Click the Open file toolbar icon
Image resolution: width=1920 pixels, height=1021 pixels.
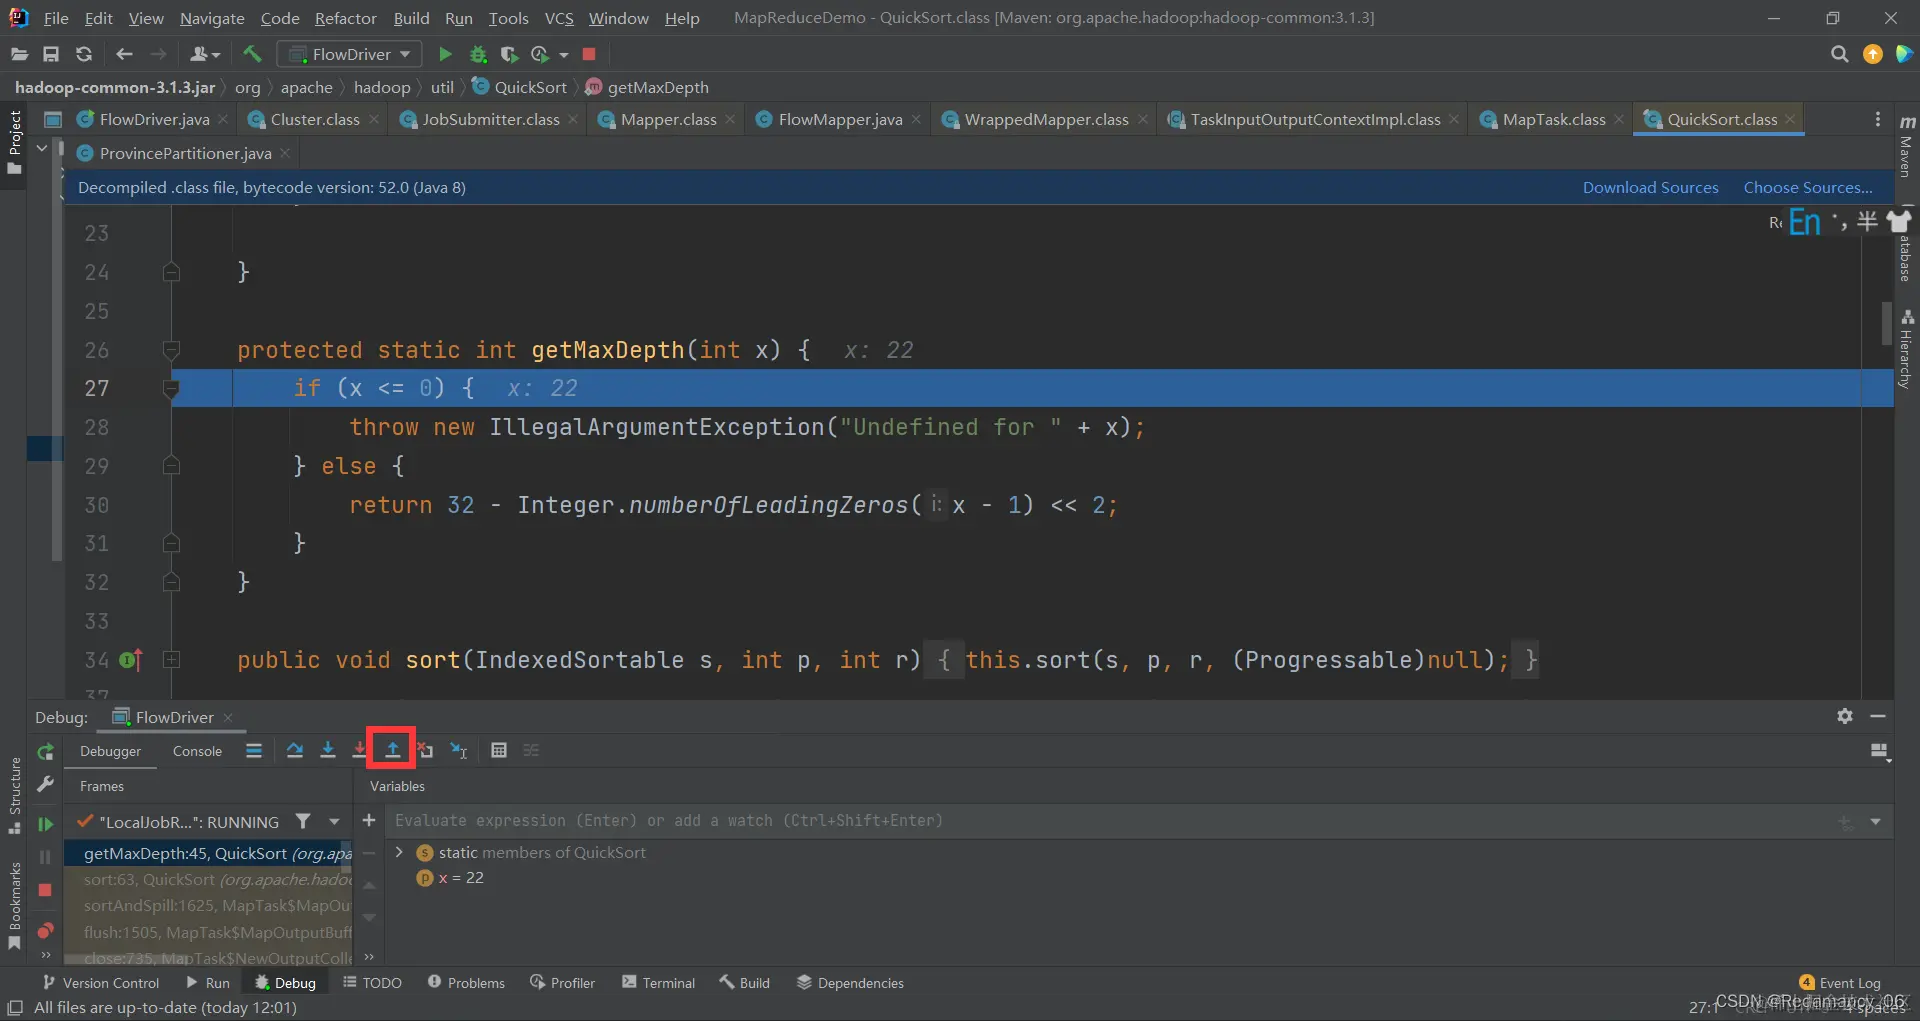[x=19, y=54]
